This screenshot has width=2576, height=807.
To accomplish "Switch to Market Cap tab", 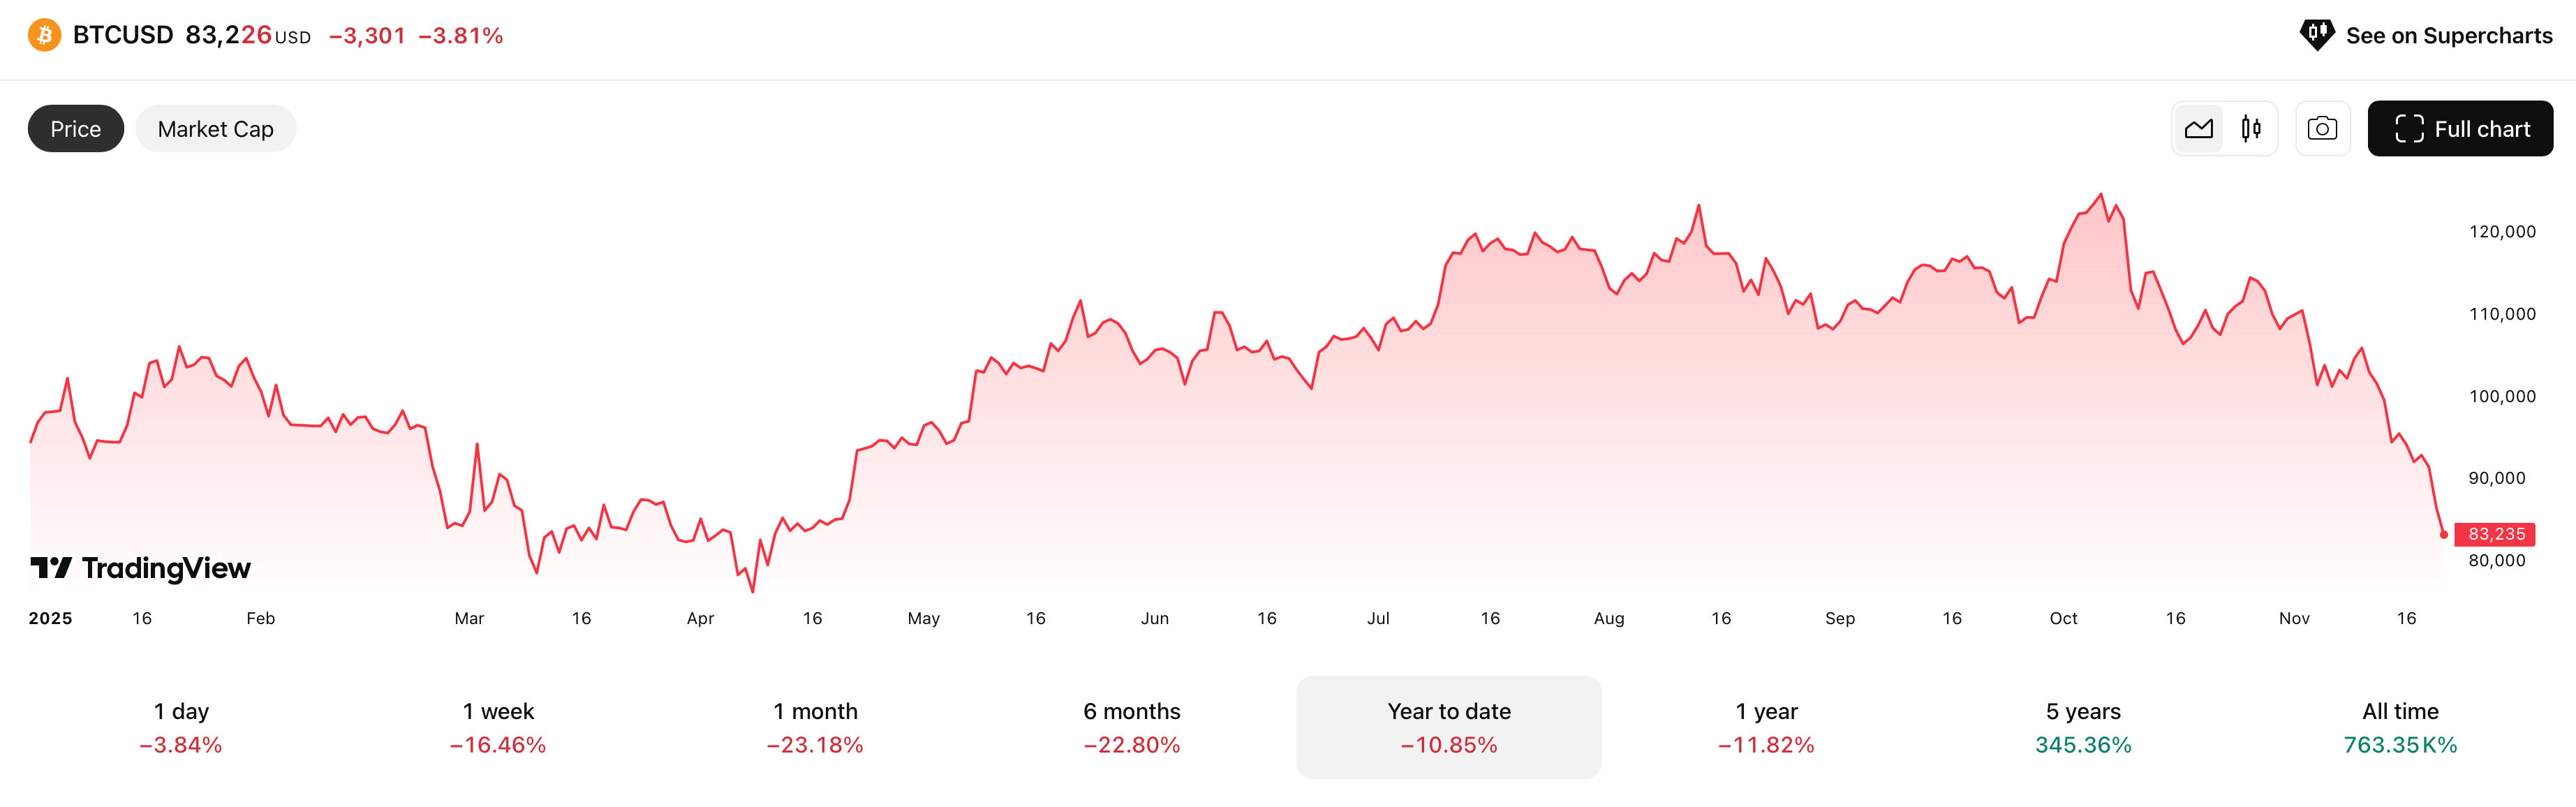I will pos(215,129).
